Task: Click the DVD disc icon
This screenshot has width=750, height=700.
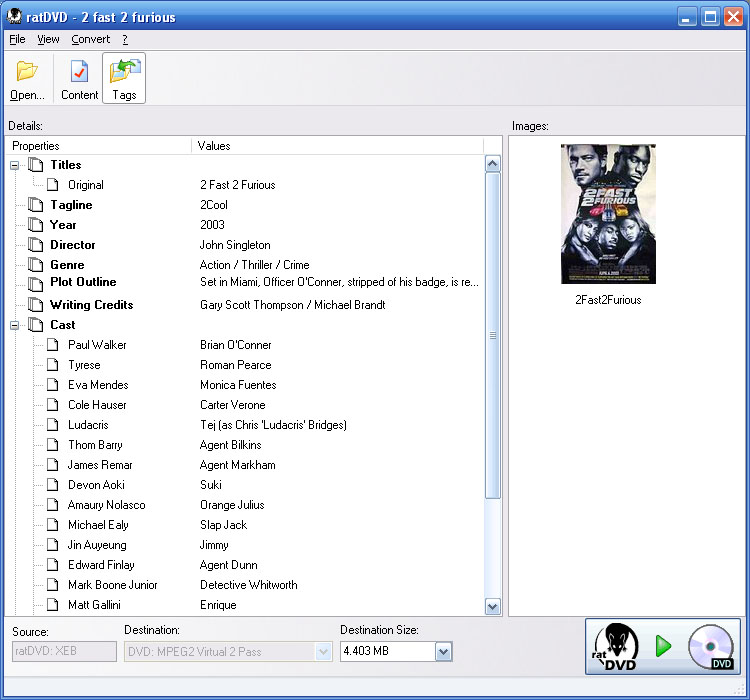Action: (711, 646)
